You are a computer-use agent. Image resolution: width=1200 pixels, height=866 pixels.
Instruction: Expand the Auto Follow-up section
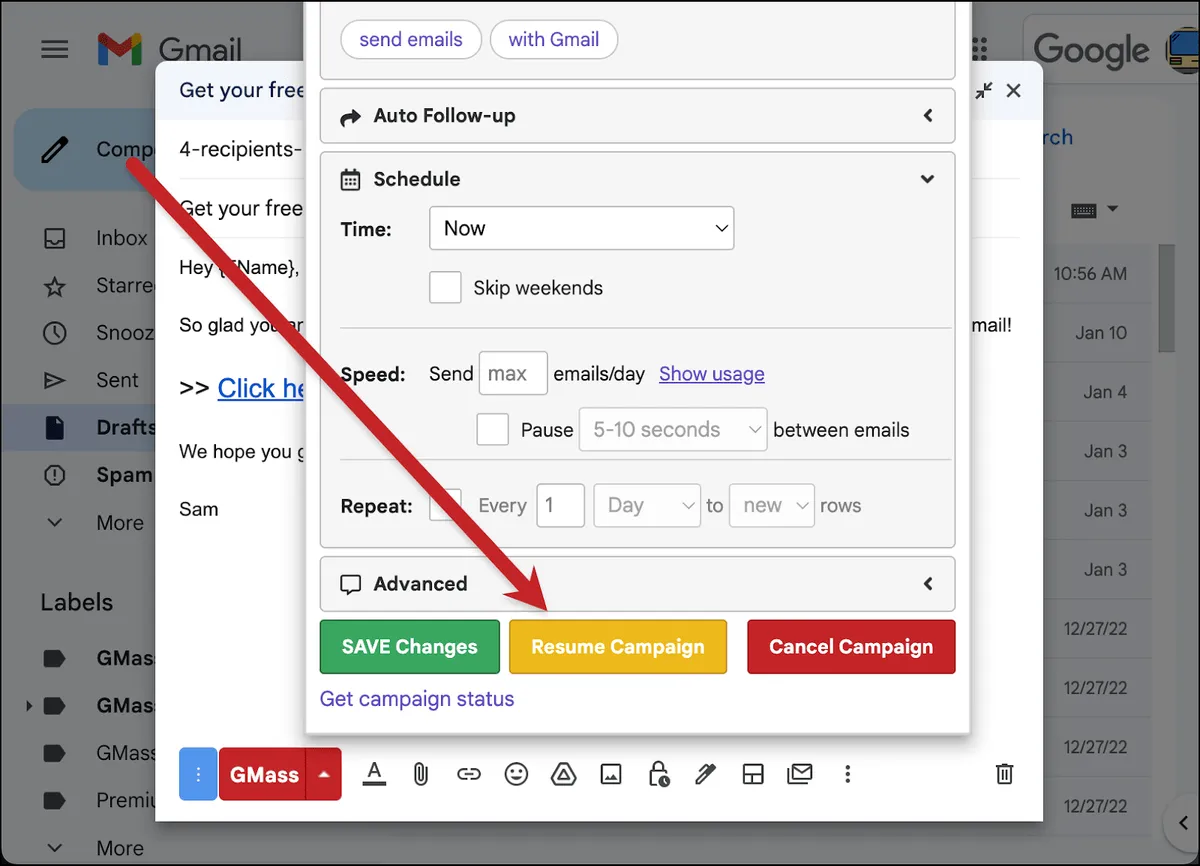(637, 116)
